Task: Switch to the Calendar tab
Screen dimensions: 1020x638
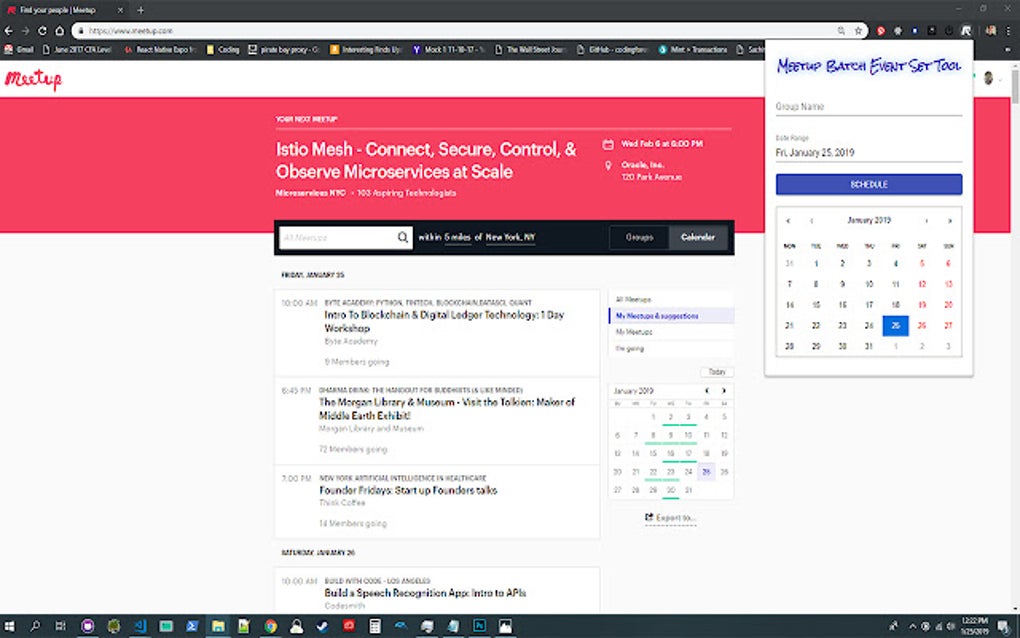Action: coord(697,238)
